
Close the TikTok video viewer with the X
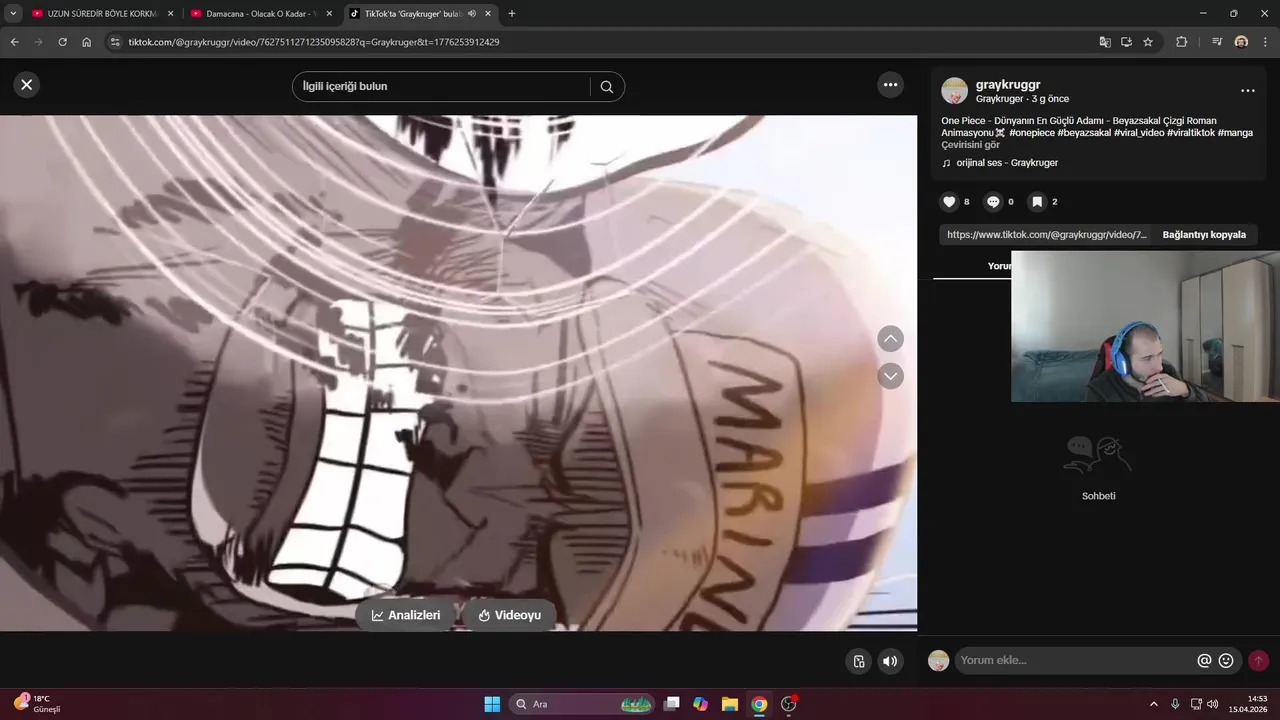coord(27,85)
